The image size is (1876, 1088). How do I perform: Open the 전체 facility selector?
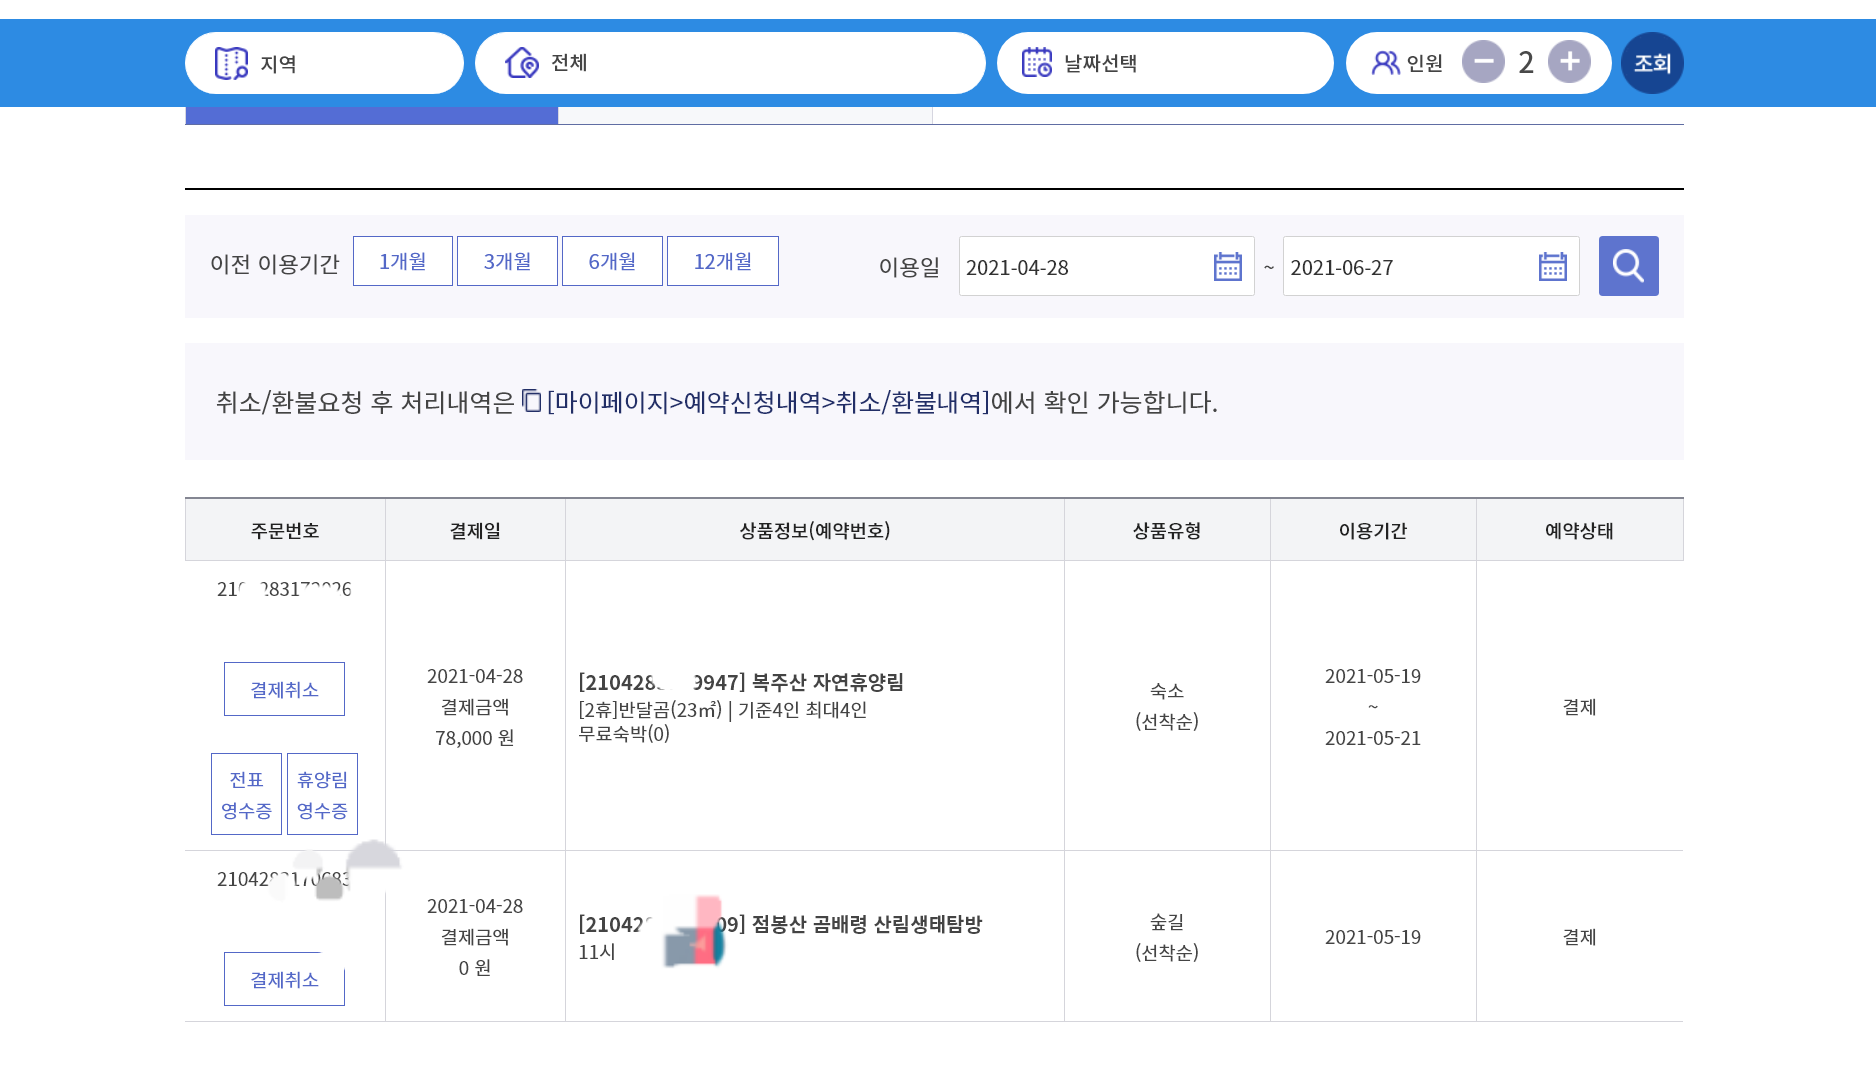(730, 63)
